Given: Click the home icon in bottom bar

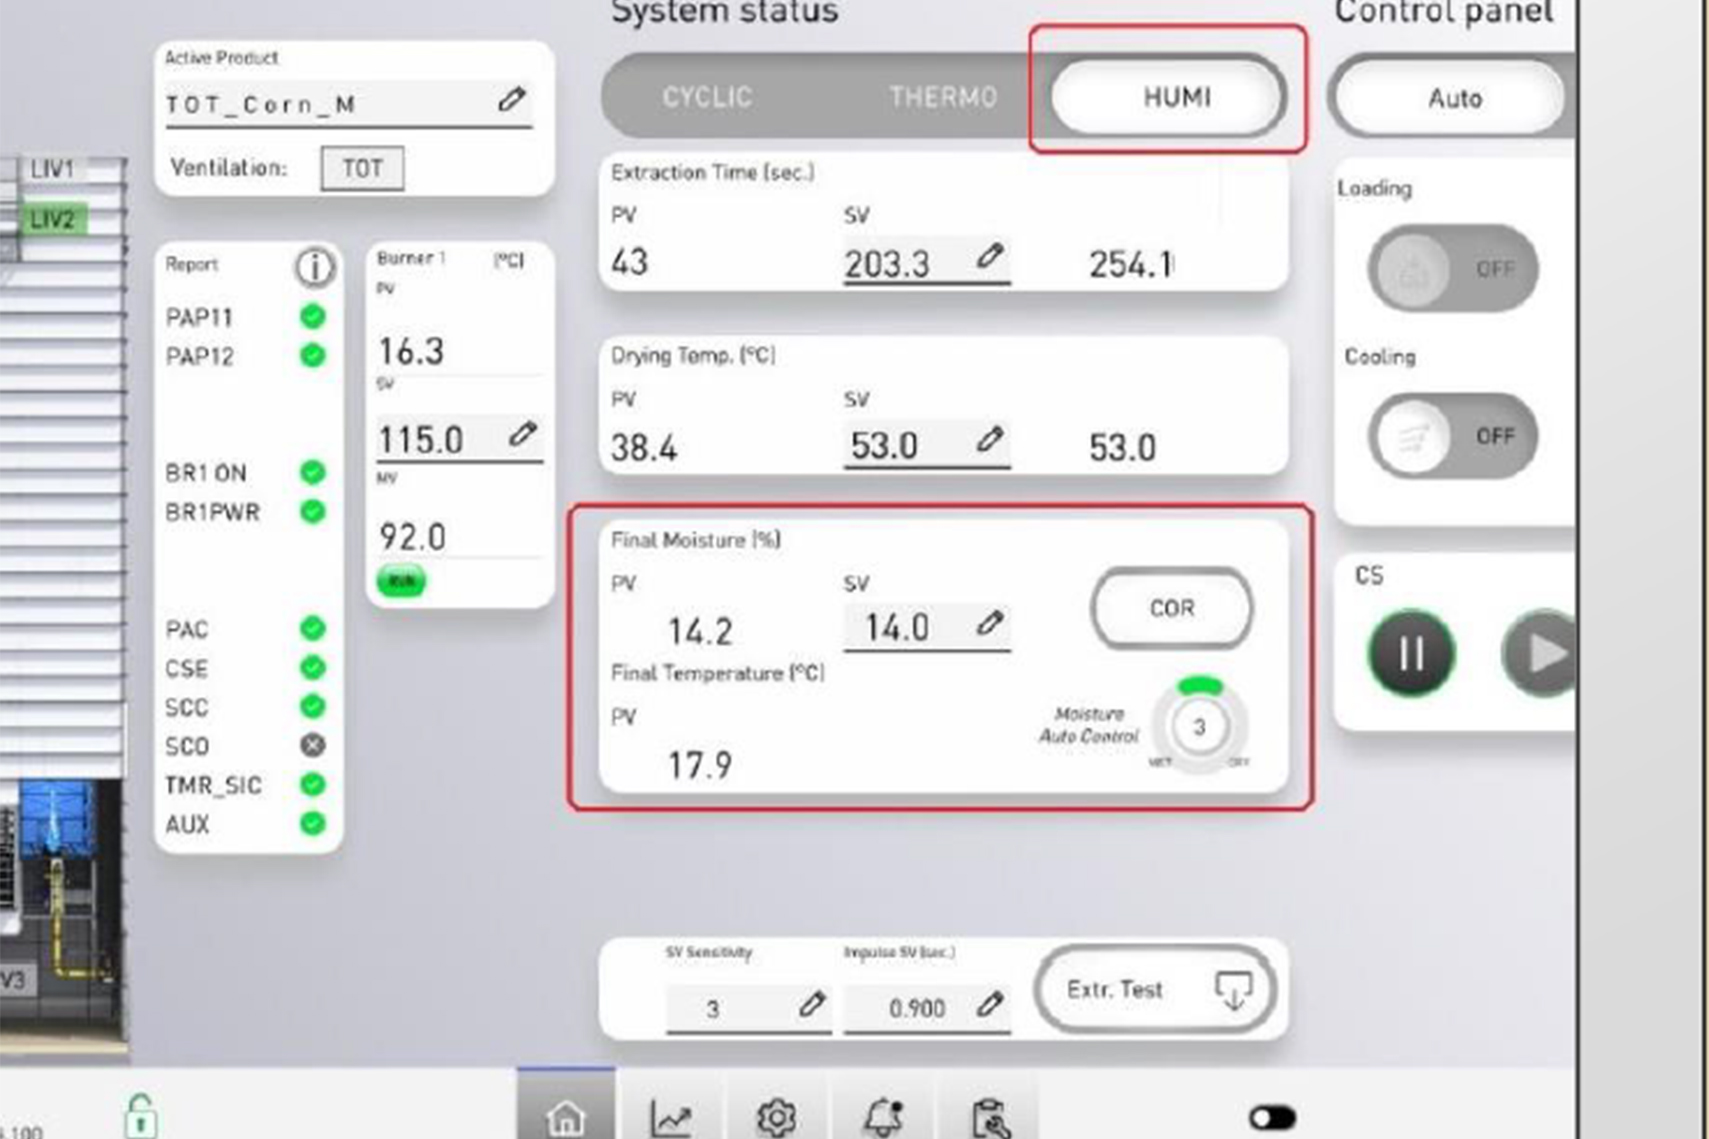Looking at the screenshot, I should [566, 1116].
